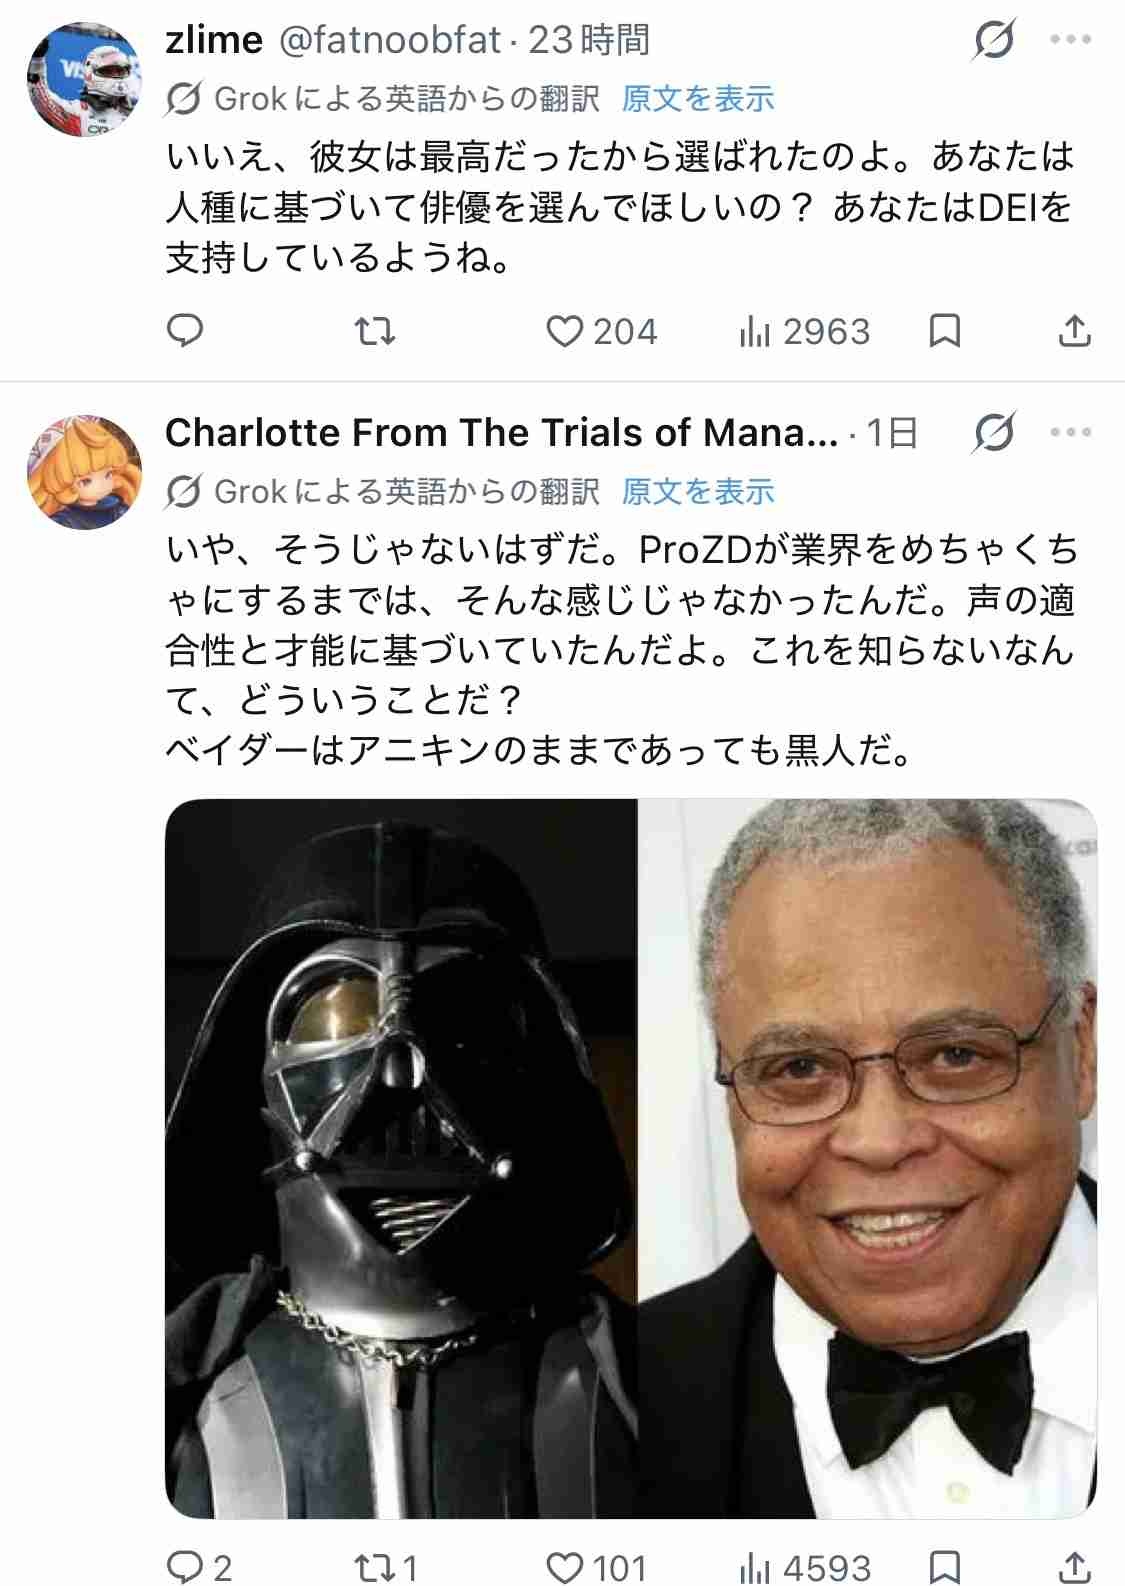Retweet zlime's post
This screenshot has height=1586, width=1125.
coord(376,331)
